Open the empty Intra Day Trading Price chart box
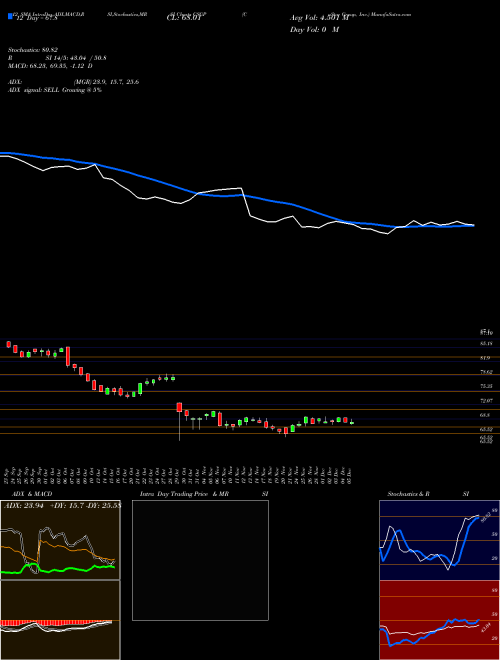Viewport: 500px width, 660px height. click(x=200, y=560)
